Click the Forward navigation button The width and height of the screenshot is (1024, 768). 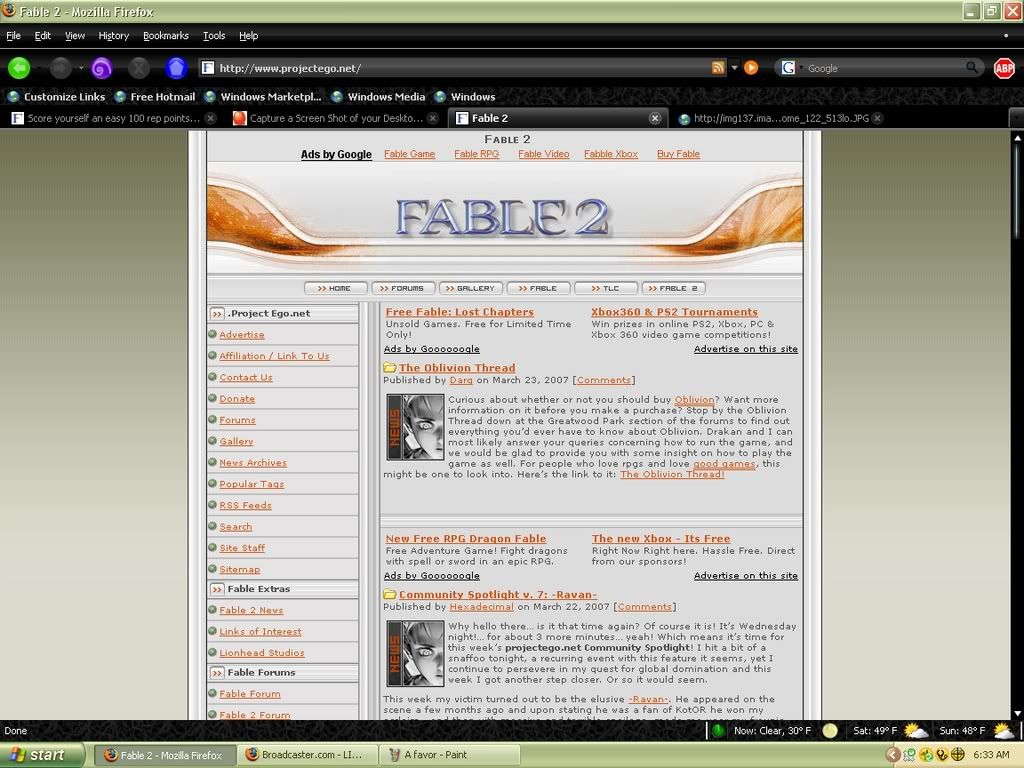click(x=60, y=68)
